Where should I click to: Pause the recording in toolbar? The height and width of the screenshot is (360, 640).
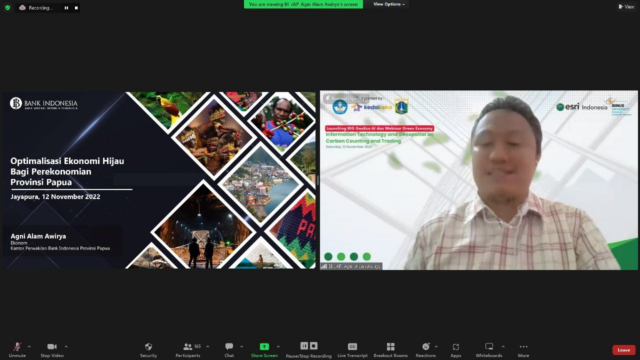pos(304,346)
